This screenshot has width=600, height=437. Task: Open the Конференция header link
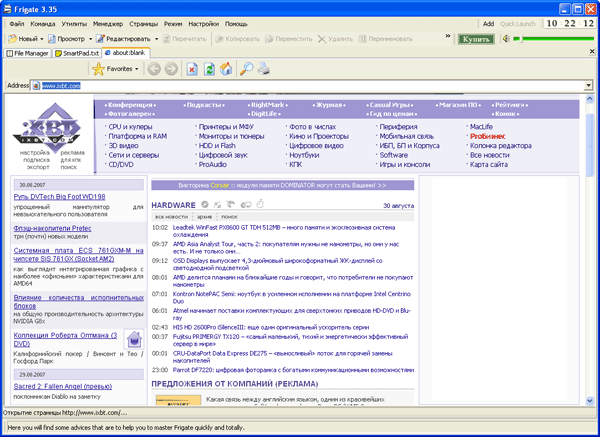tap(130, 105)
